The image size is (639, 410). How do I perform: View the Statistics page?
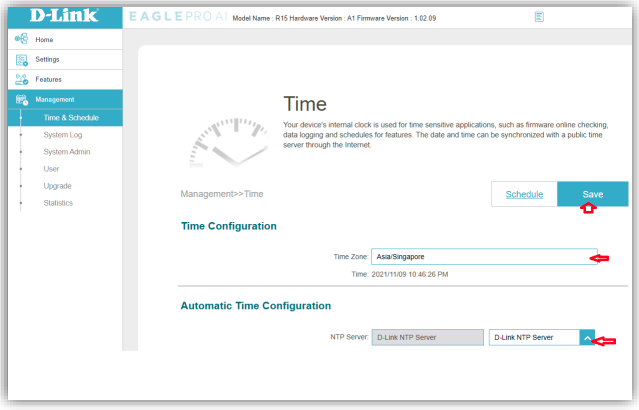(58, 203)
